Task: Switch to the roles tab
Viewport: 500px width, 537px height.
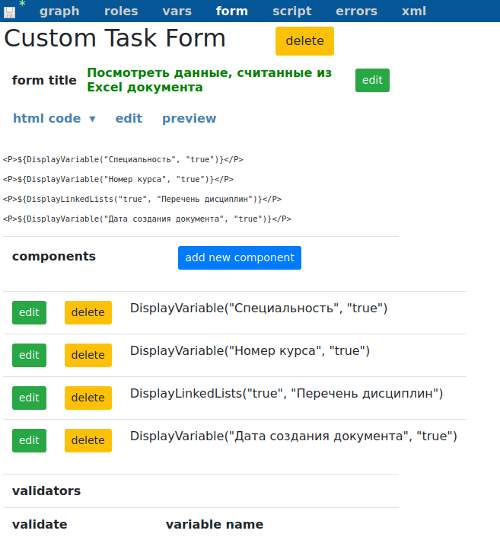Action: point(121,11)
